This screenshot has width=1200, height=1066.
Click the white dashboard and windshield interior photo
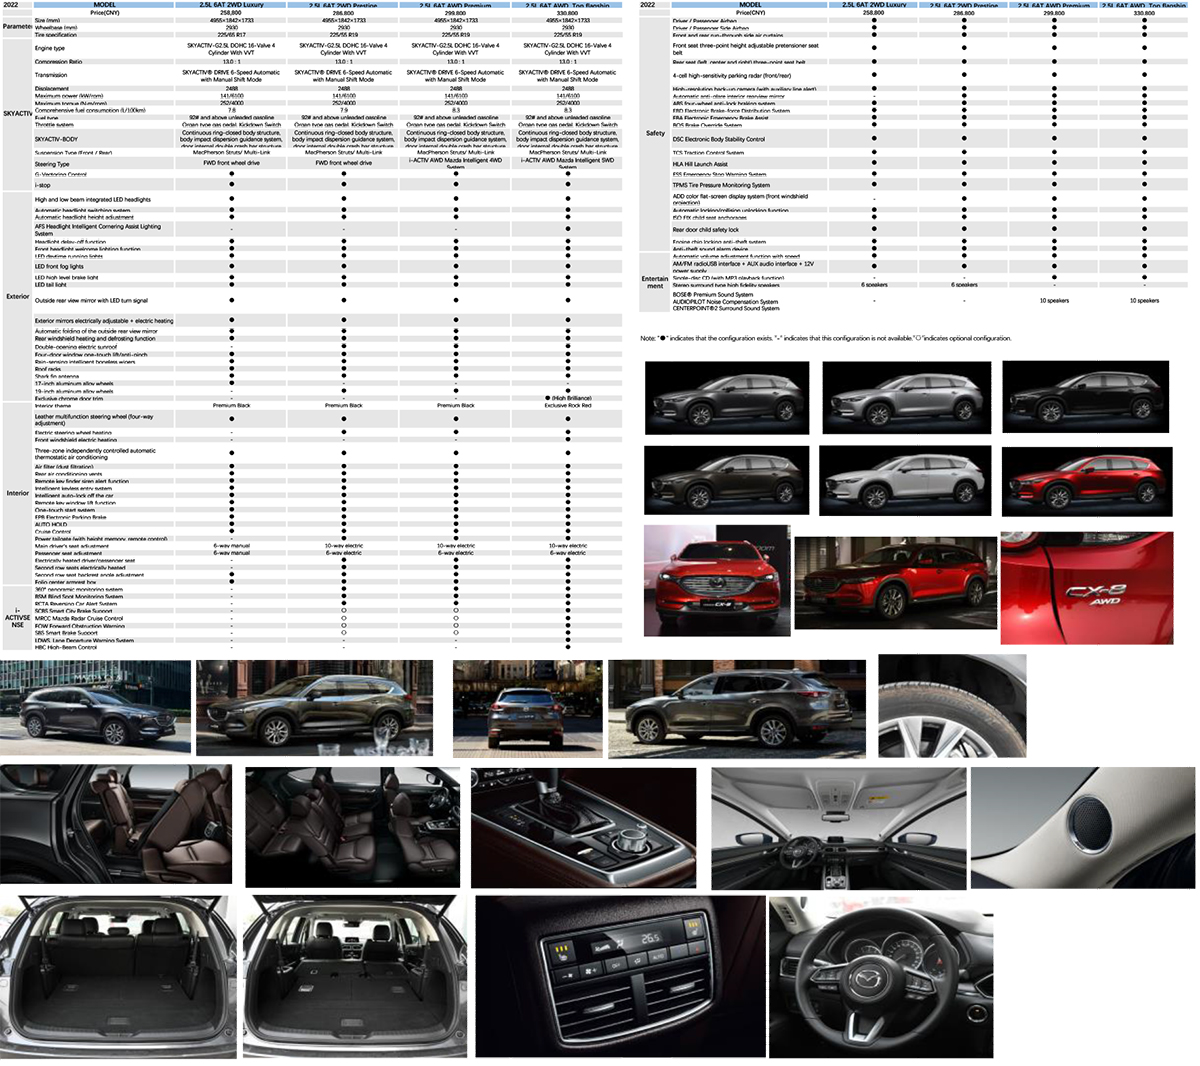point(839,827)
